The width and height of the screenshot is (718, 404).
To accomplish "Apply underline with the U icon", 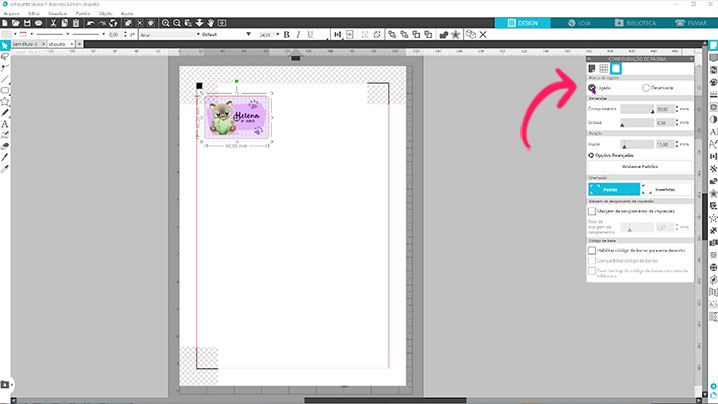I will 310,34.
